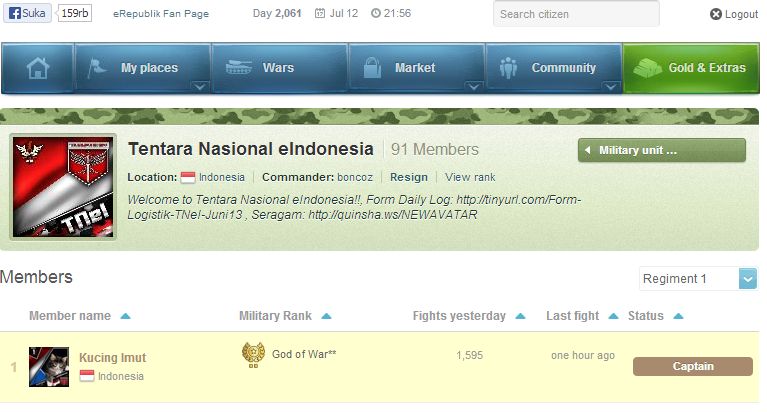Click the Home icon in navigation bar
This screenshot has width=767, height=412.
coord(37,68)
